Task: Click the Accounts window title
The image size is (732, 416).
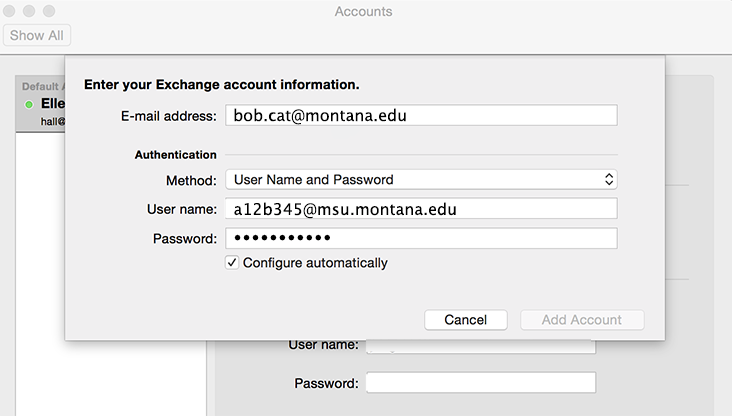Action: [363, 12]
